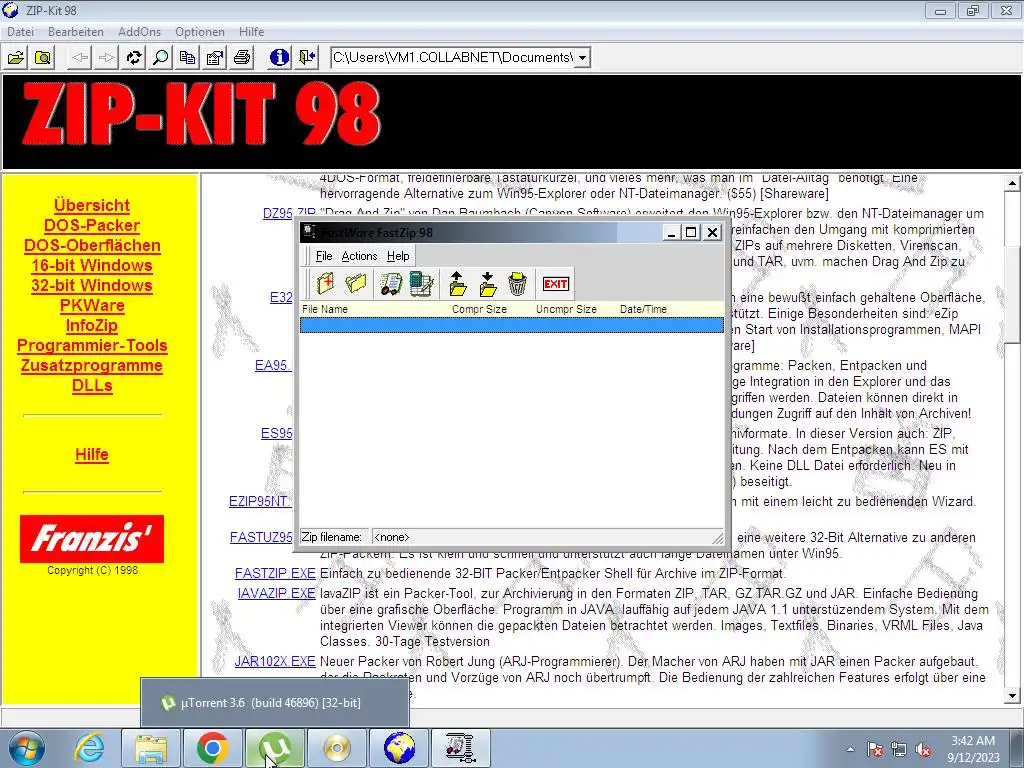
Task: Click the red EXIT button in FastZip
Action: tap(556, 284)
